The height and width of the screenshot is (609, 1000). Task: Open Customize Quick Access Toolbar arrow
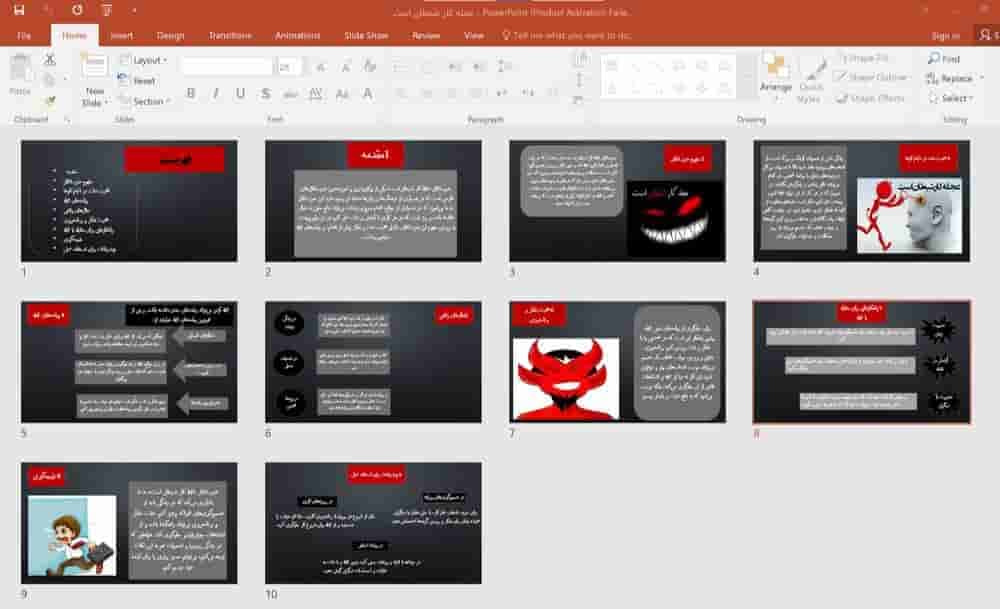tap(134, 10)
